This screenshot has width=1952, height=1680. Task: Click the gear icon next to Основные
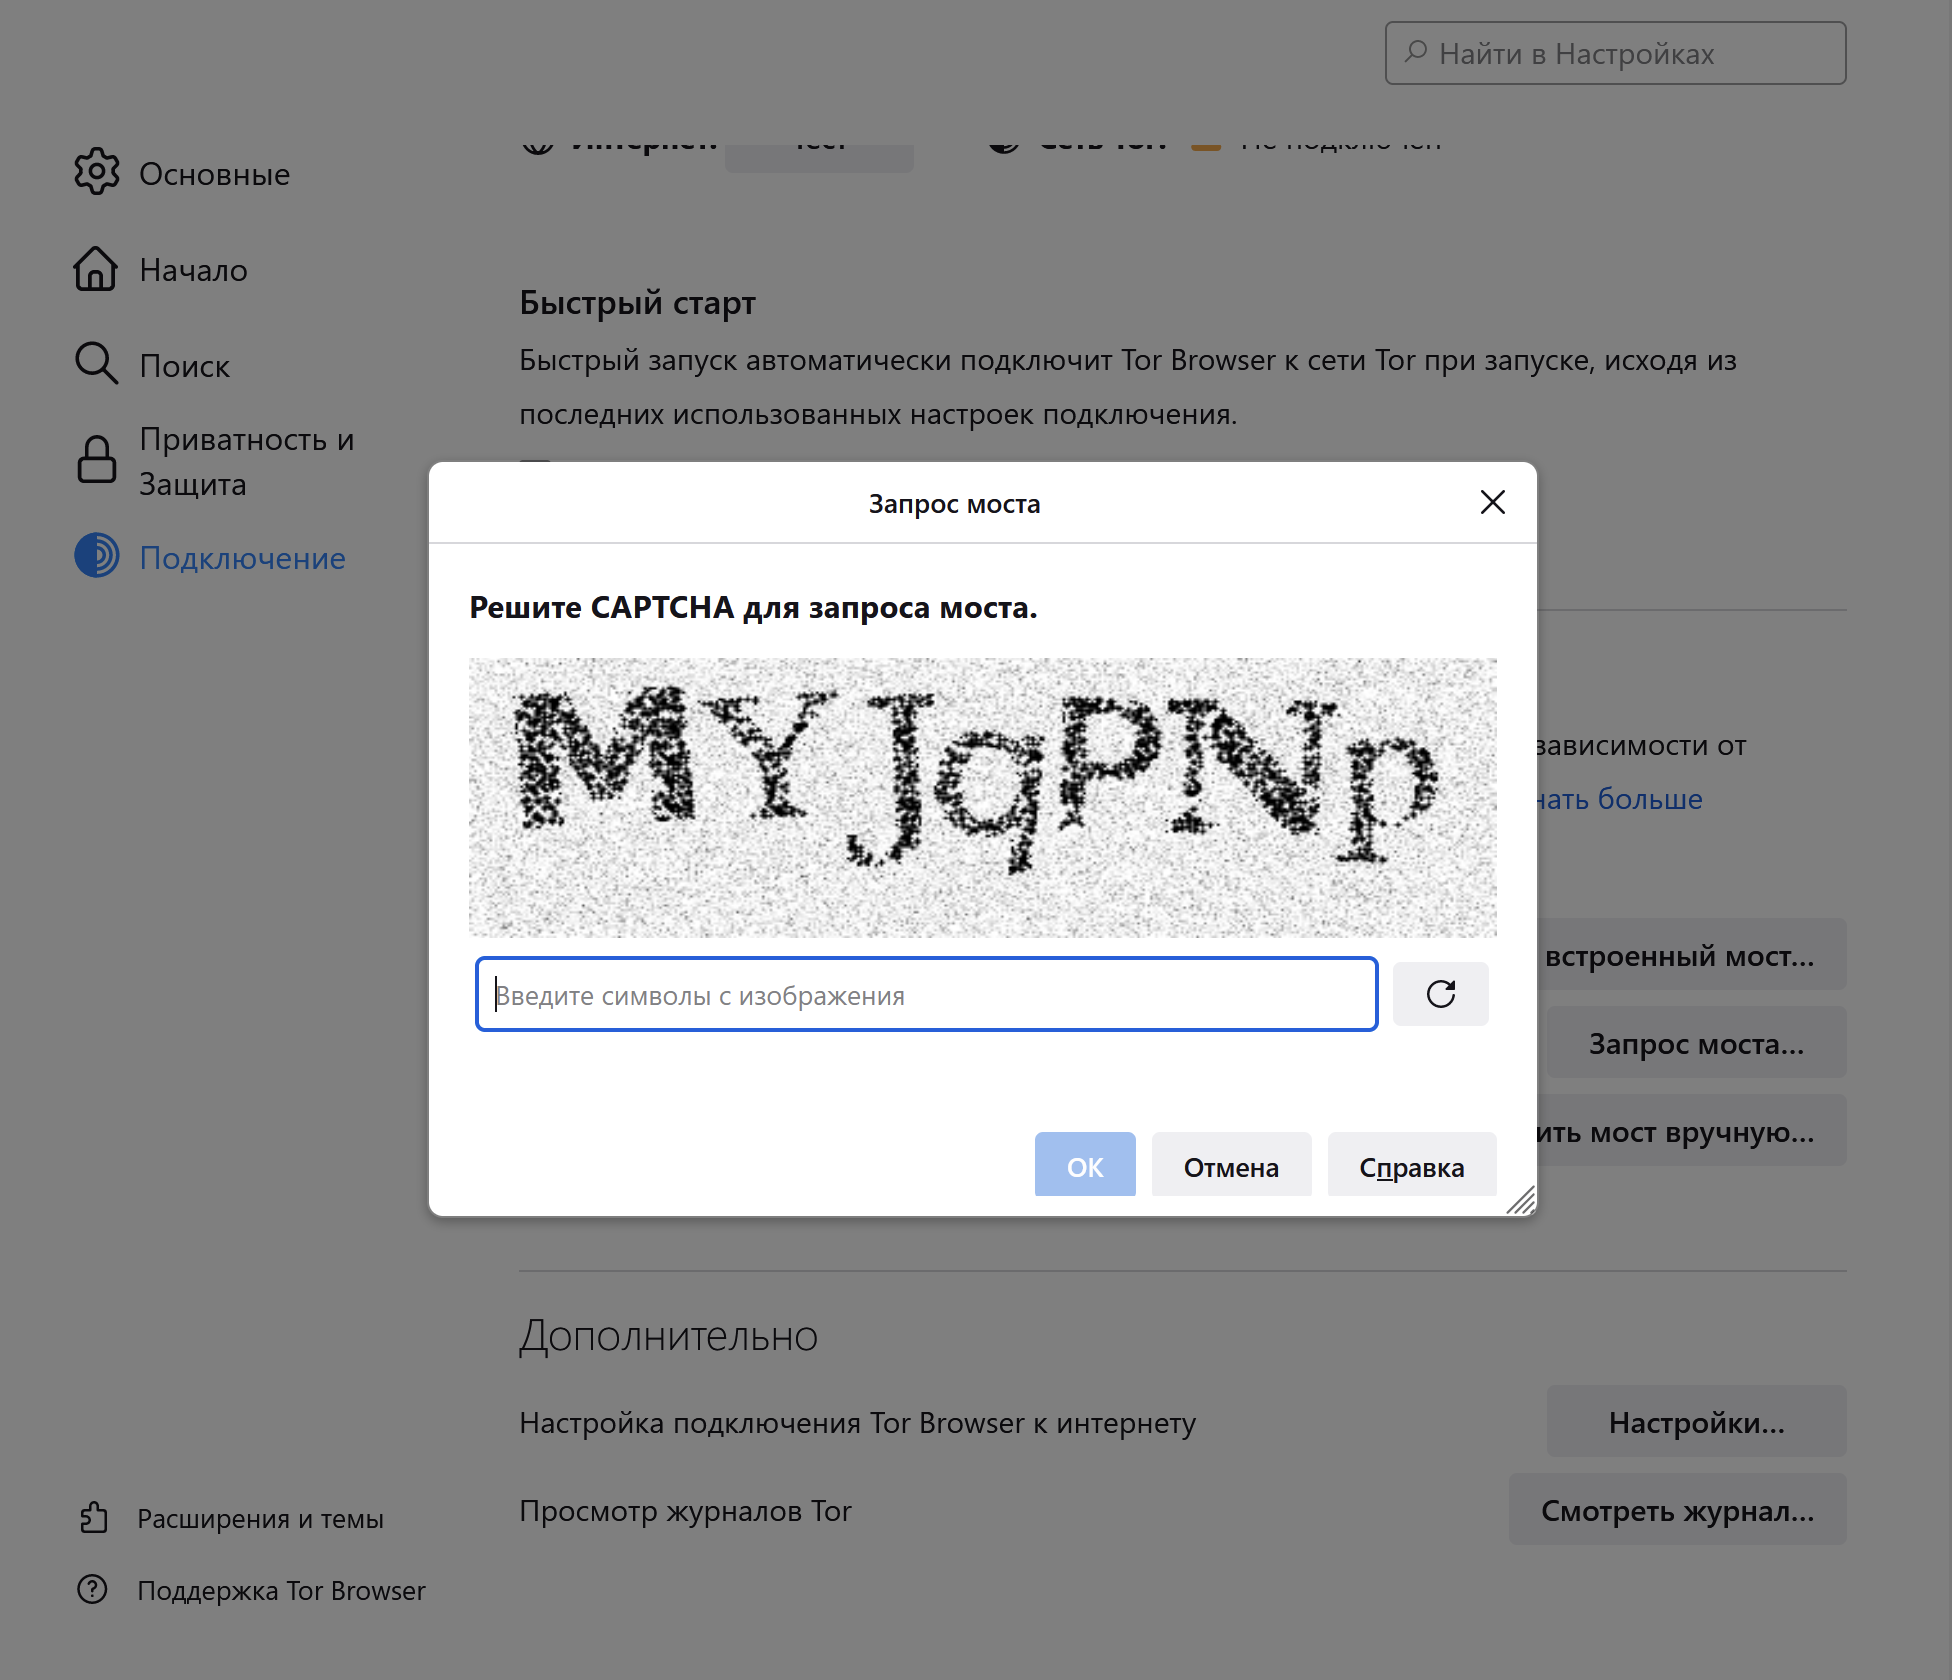97,172
